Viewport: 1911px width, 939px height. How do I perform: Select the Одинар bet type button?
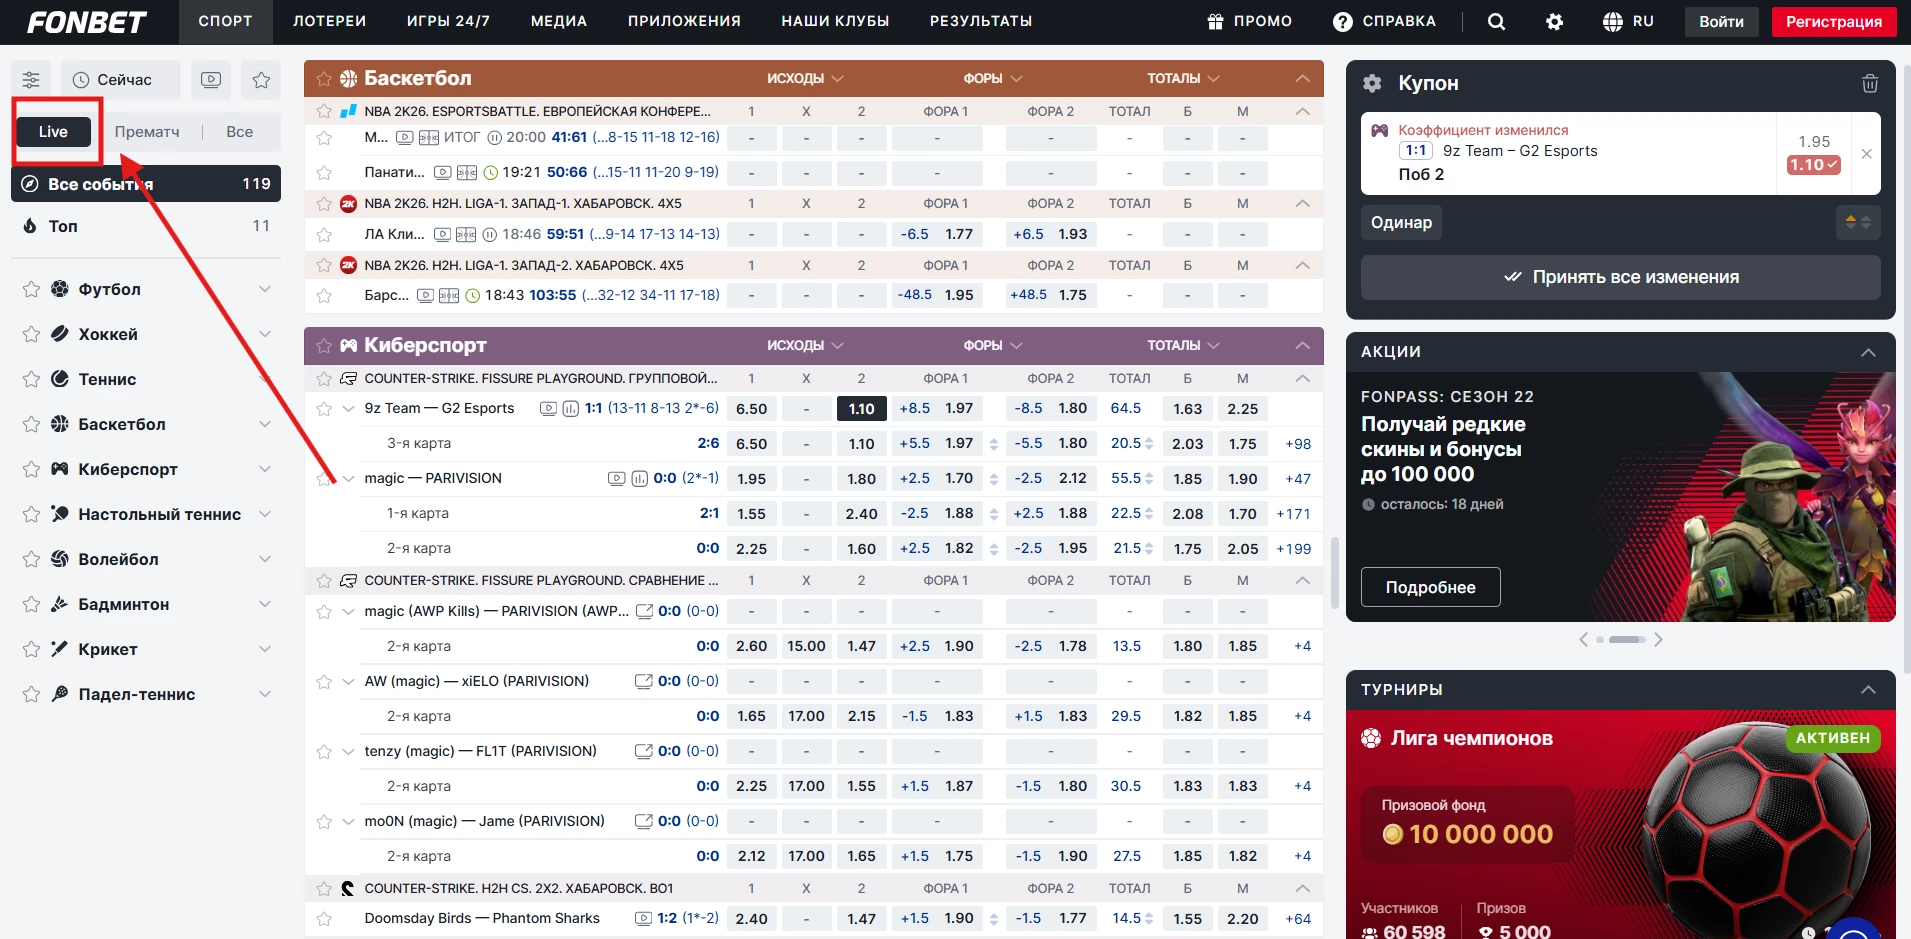pos(1401,222)
